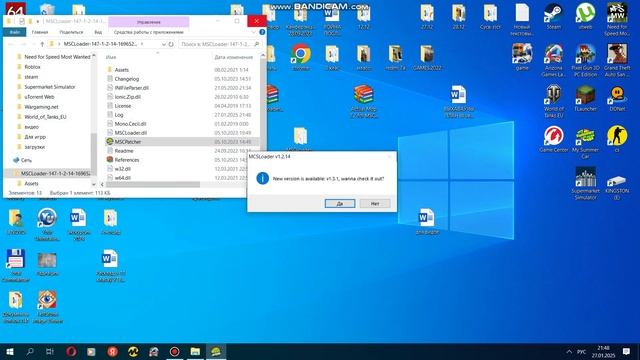Select the Mono.Cecil.dll file

[130, 124]
